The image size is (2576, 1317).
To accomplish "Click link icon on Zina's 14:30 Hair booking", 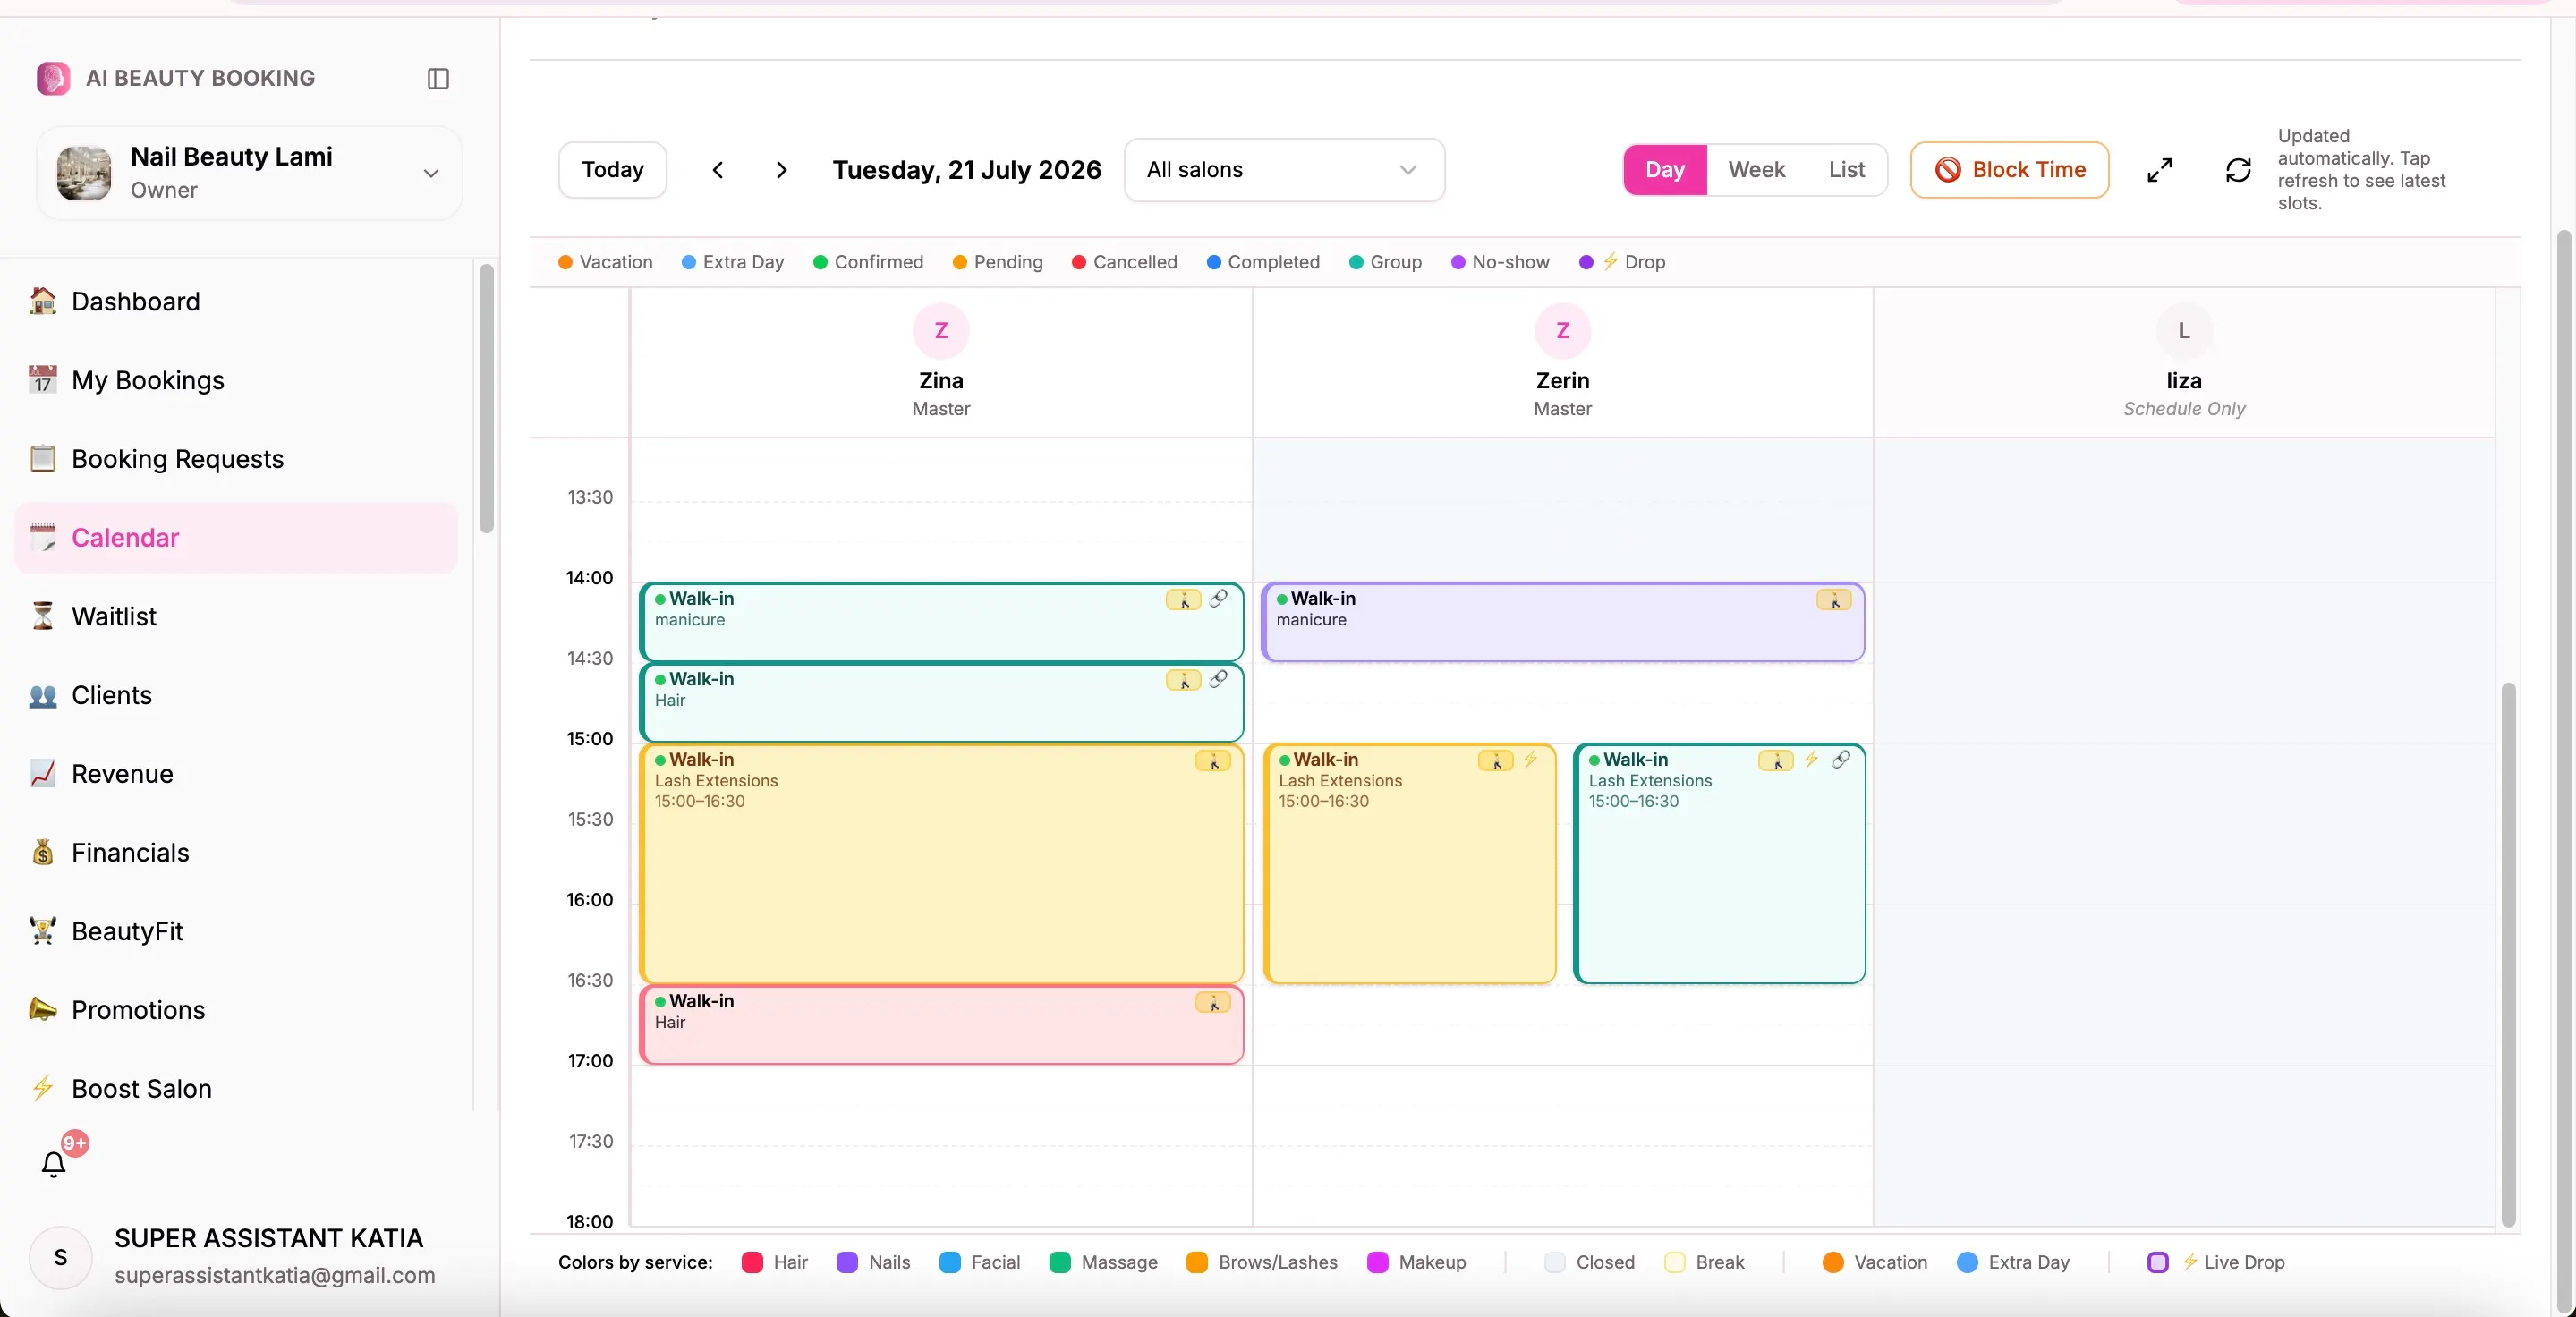I will [x=1218, y=680].
